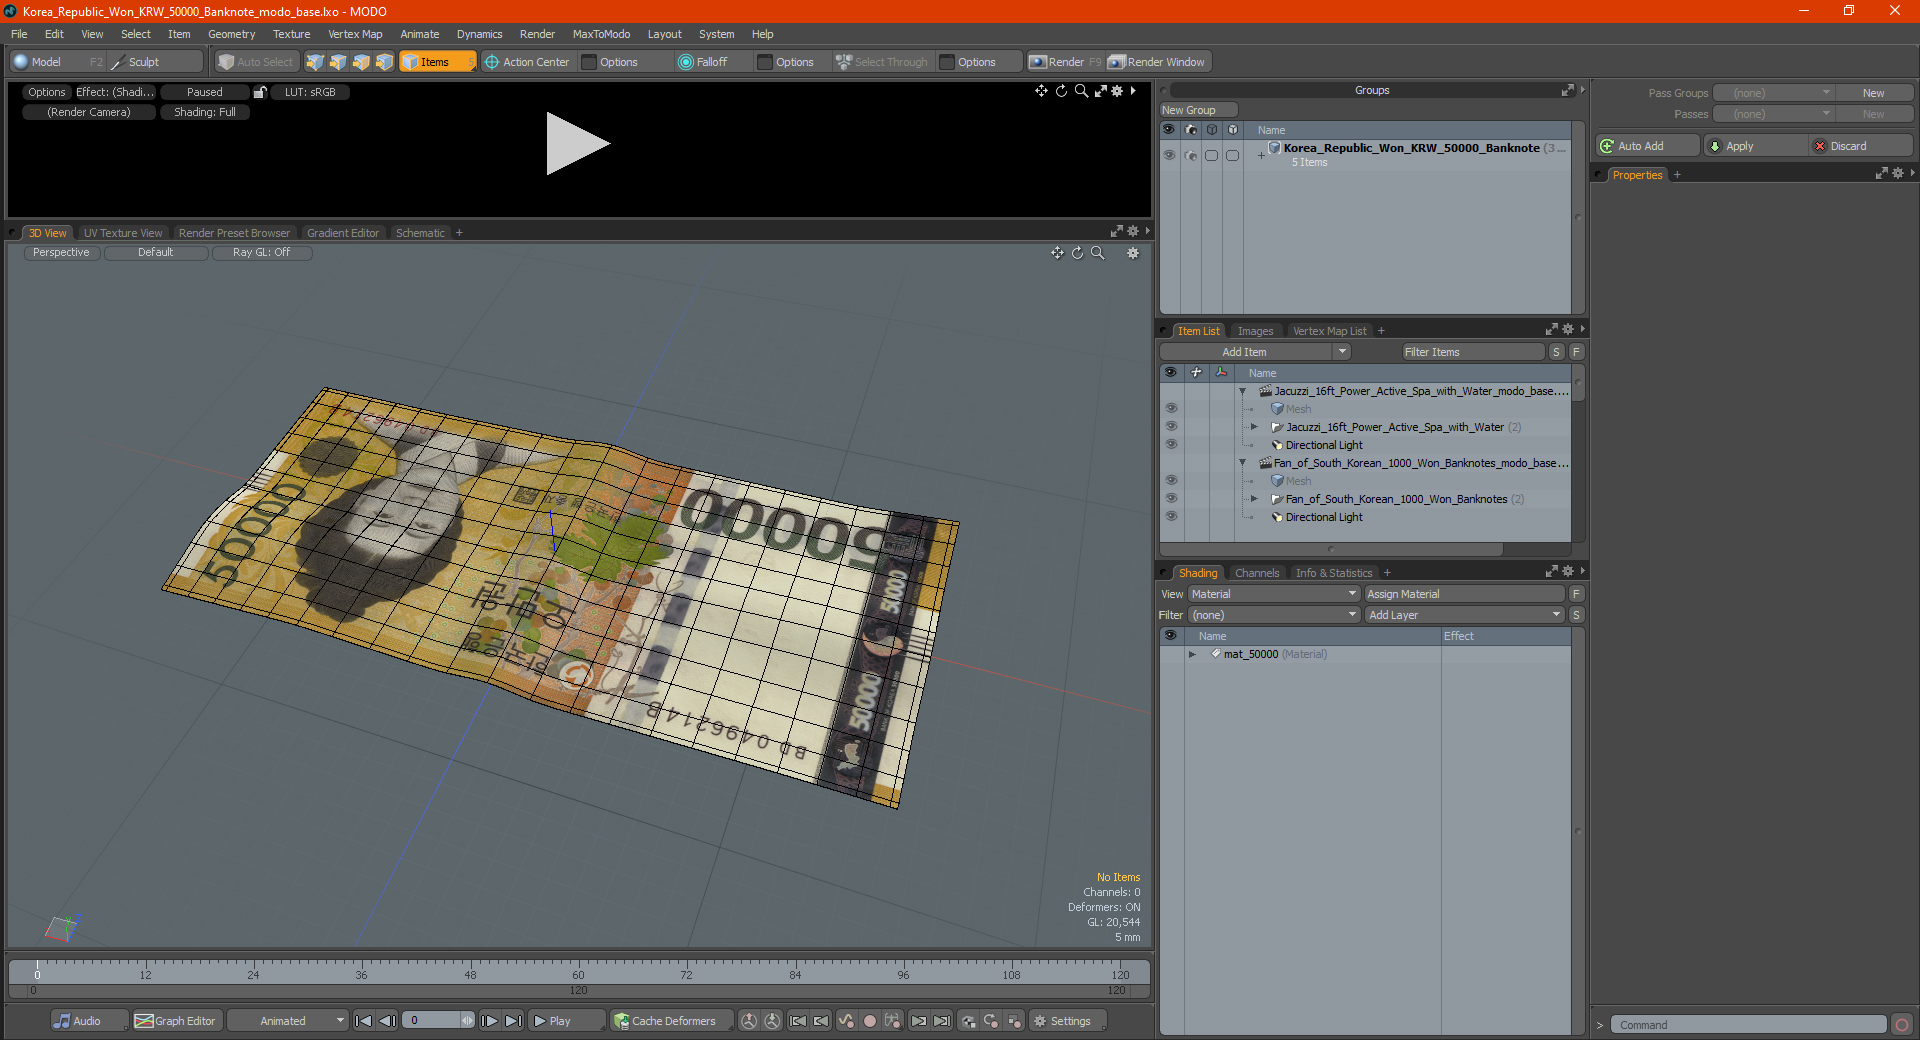Switch to the Channels tab
This screenshot has height=1040, width=1920.
(1256, 573)
